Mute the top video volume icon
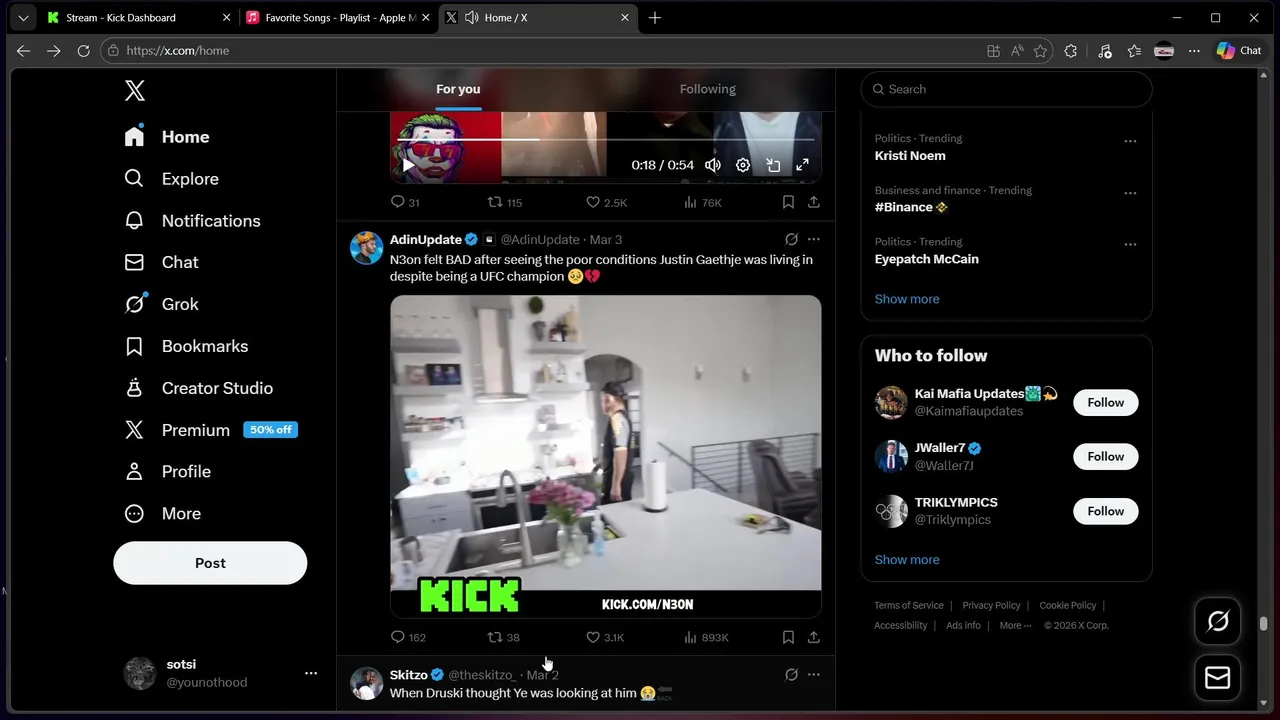 click(x=713, y=165)
